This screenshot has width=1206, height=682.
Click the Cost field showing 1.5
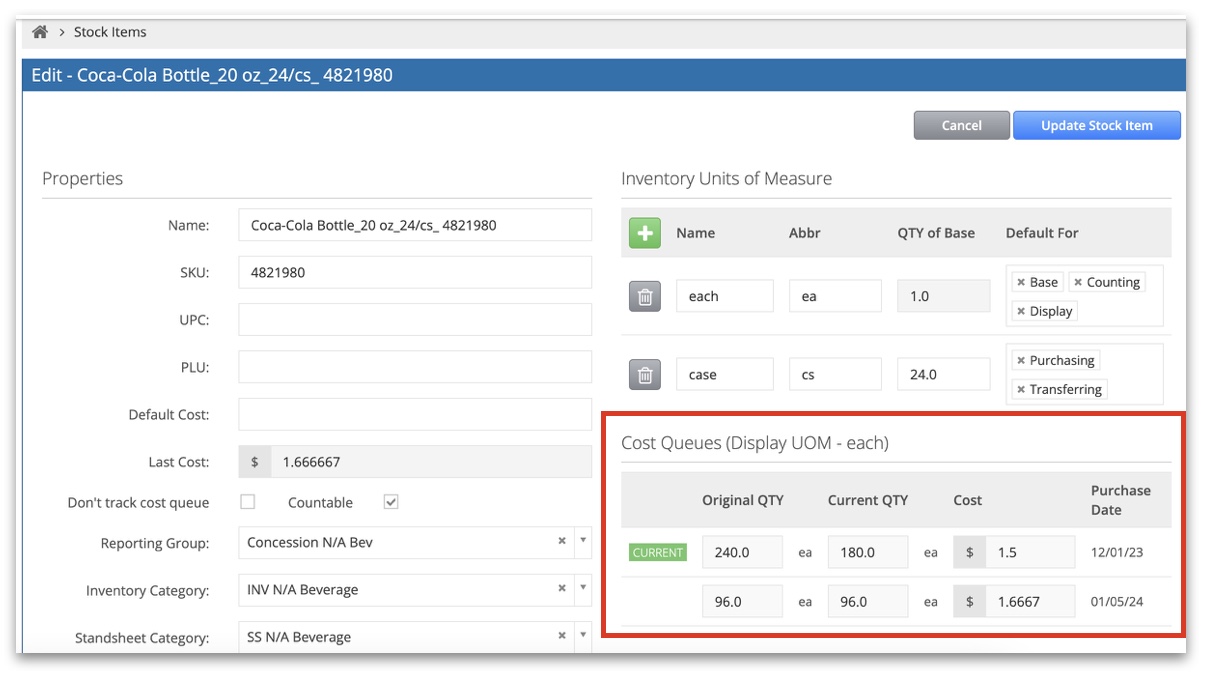click(x=1030, y=552)
